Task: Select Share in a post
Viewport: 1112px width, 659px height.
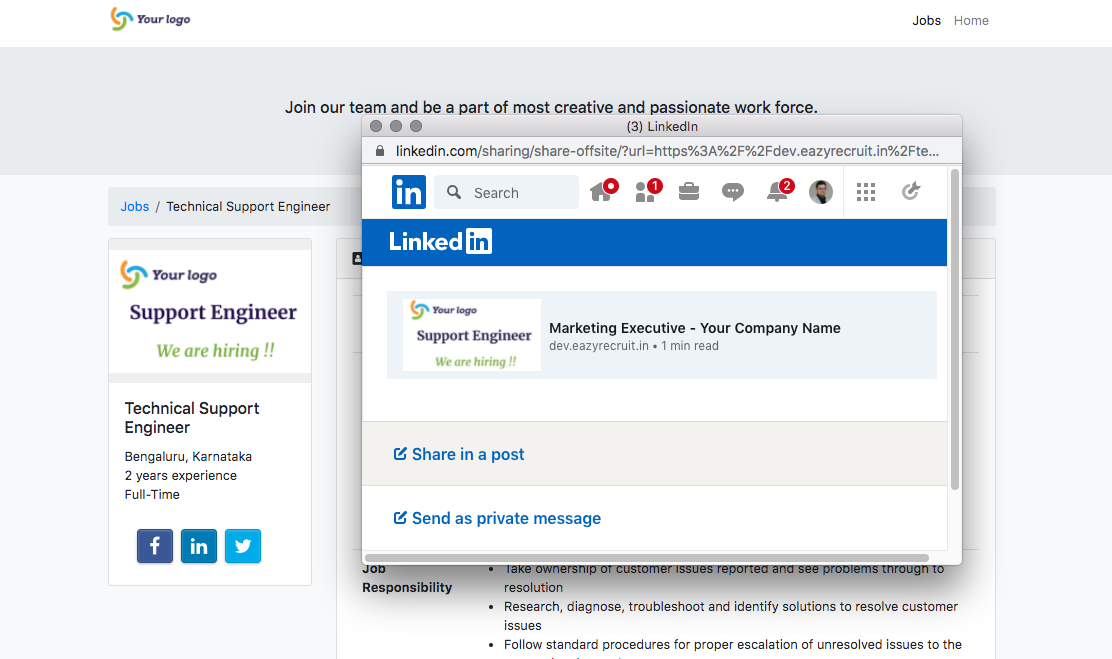Action: click(x=459, y=454)
